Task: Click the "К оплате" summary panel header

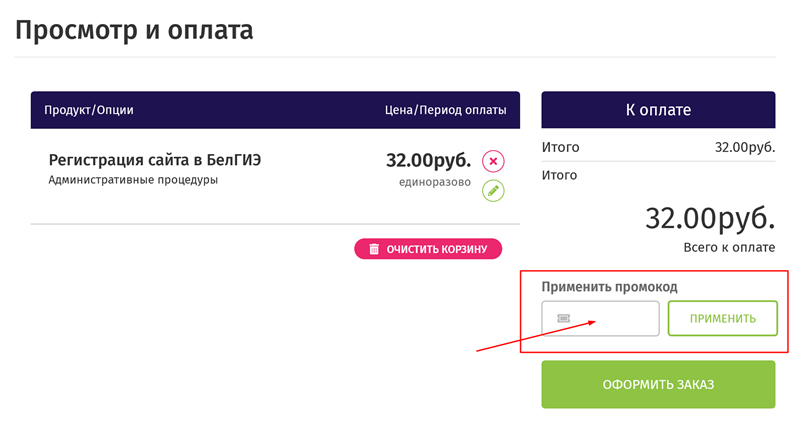Action: [x=658, y=110]
